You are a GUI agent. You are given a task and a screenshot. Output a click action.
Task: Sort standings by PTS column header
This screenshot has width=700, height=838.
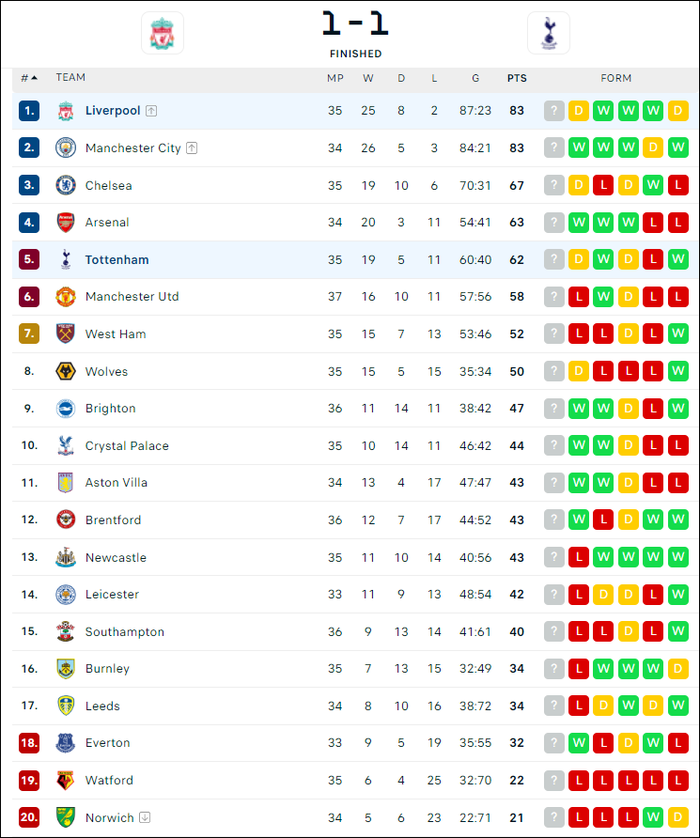(x=517, y=78)
